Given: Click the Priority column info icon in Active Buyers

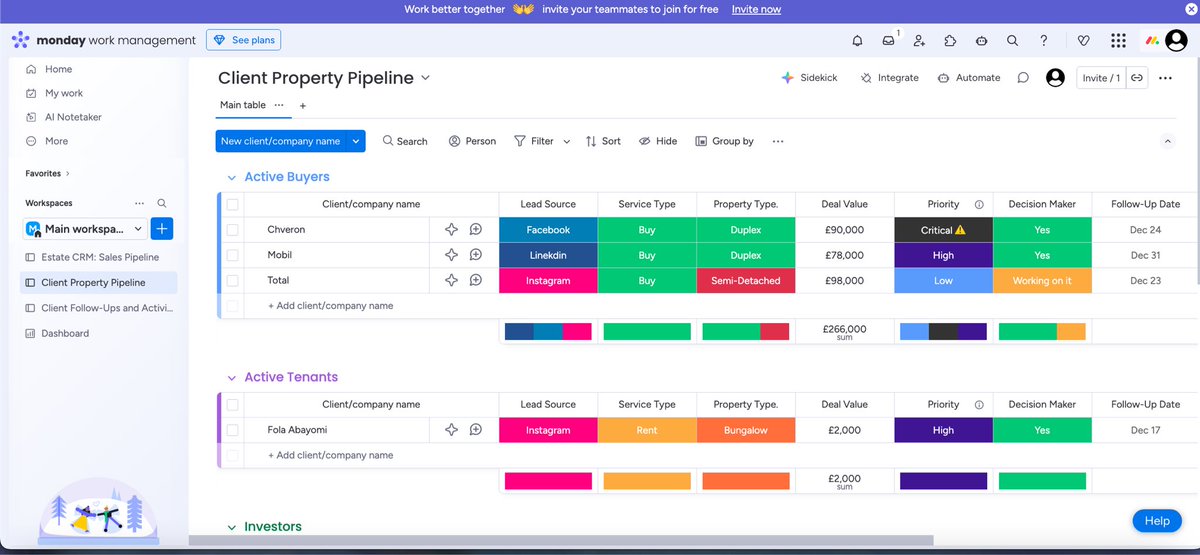Looking at the screenshot, I should [x=979, y=204].
